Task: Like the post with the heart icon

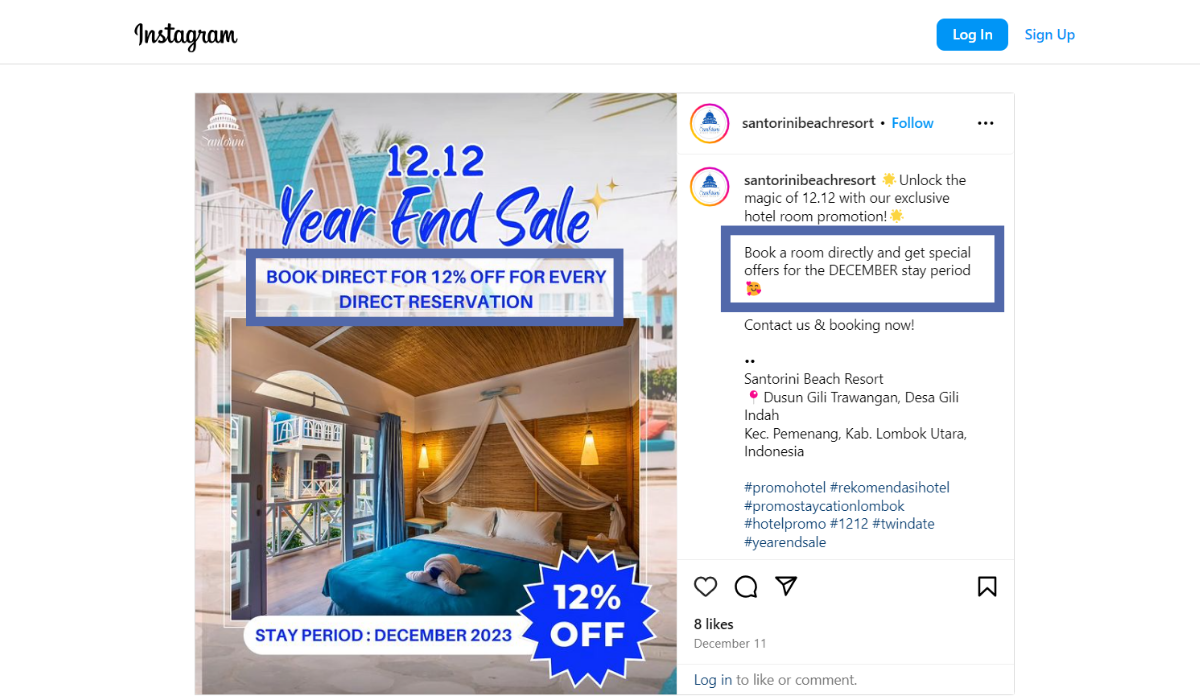Action: pyautogui.click(x=706, y=586)
